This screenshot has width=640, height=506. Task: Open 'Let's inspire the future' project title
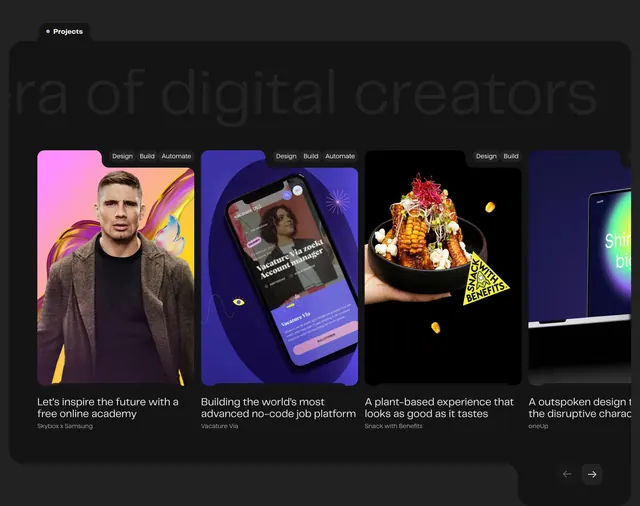(x=108, y=408)
